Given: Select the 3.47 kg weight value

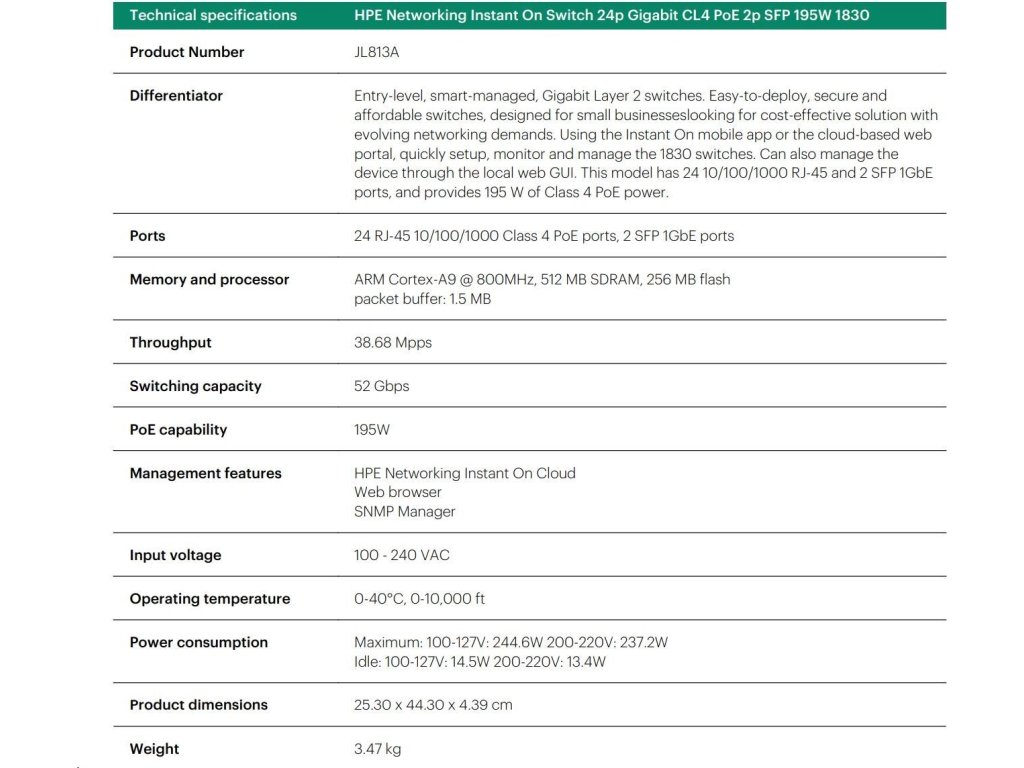Looking at the screenshot, I should click(x=377, y=749).
